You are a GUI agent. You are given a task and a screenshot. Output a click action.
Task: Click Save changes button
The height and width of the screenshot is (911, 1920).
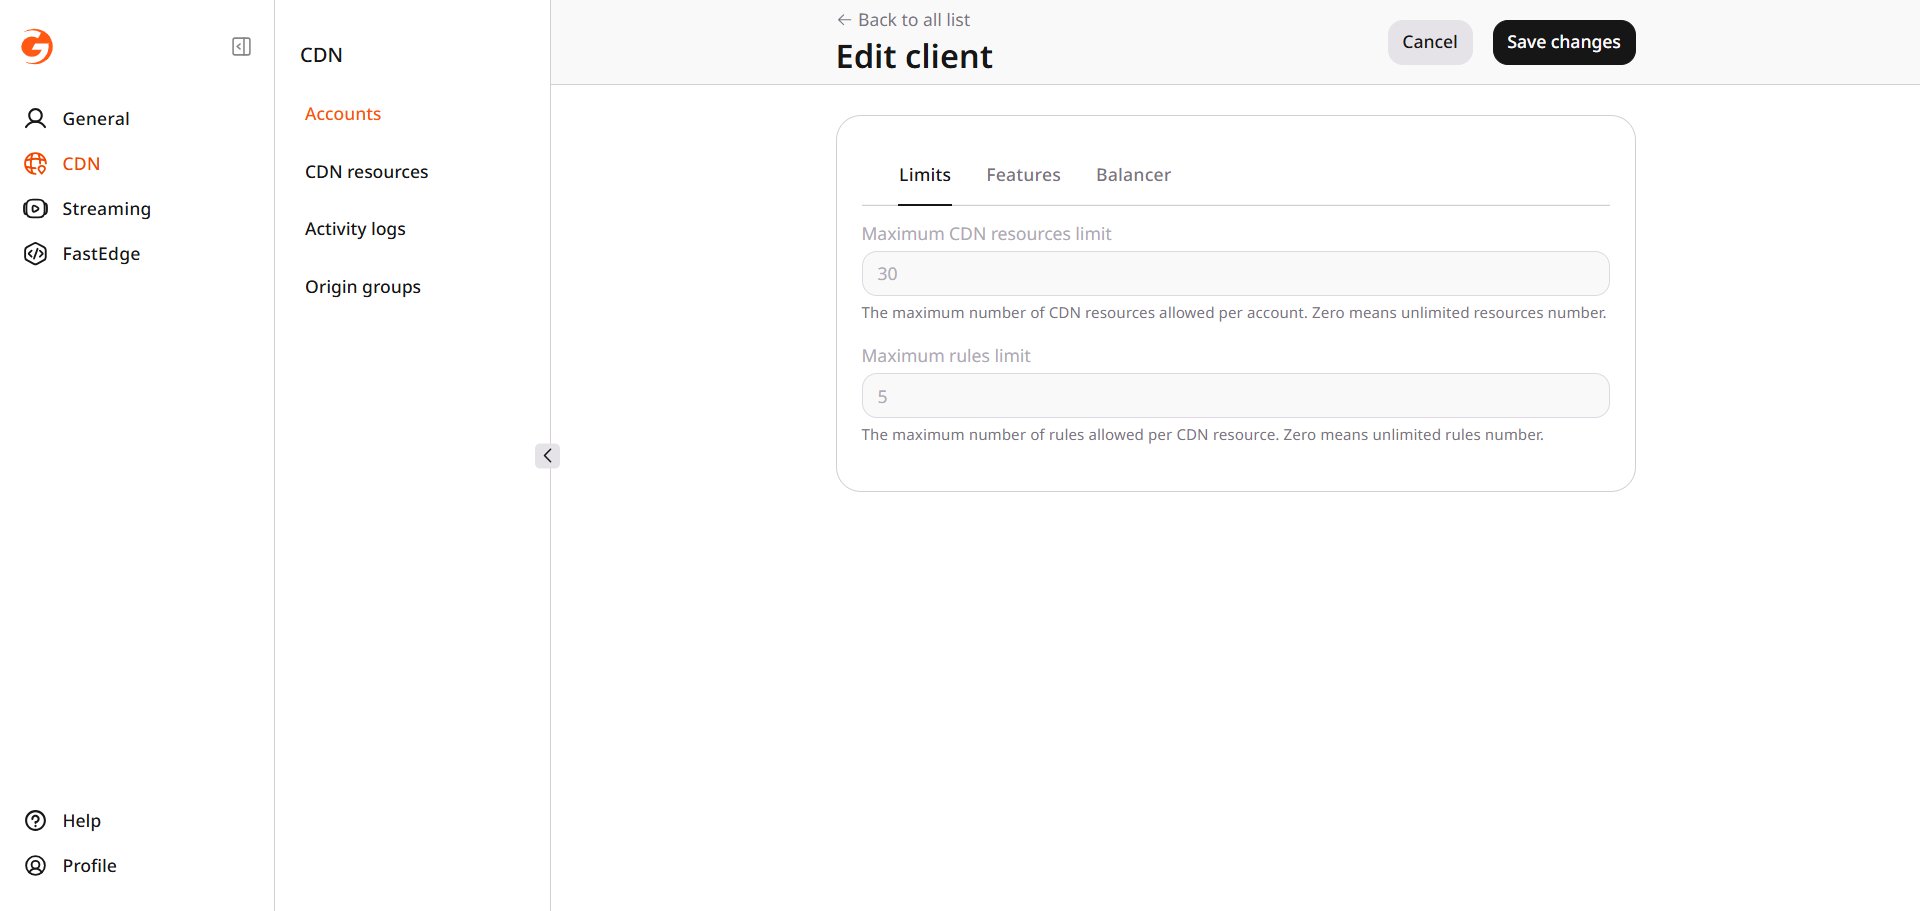click(1564, 42)
